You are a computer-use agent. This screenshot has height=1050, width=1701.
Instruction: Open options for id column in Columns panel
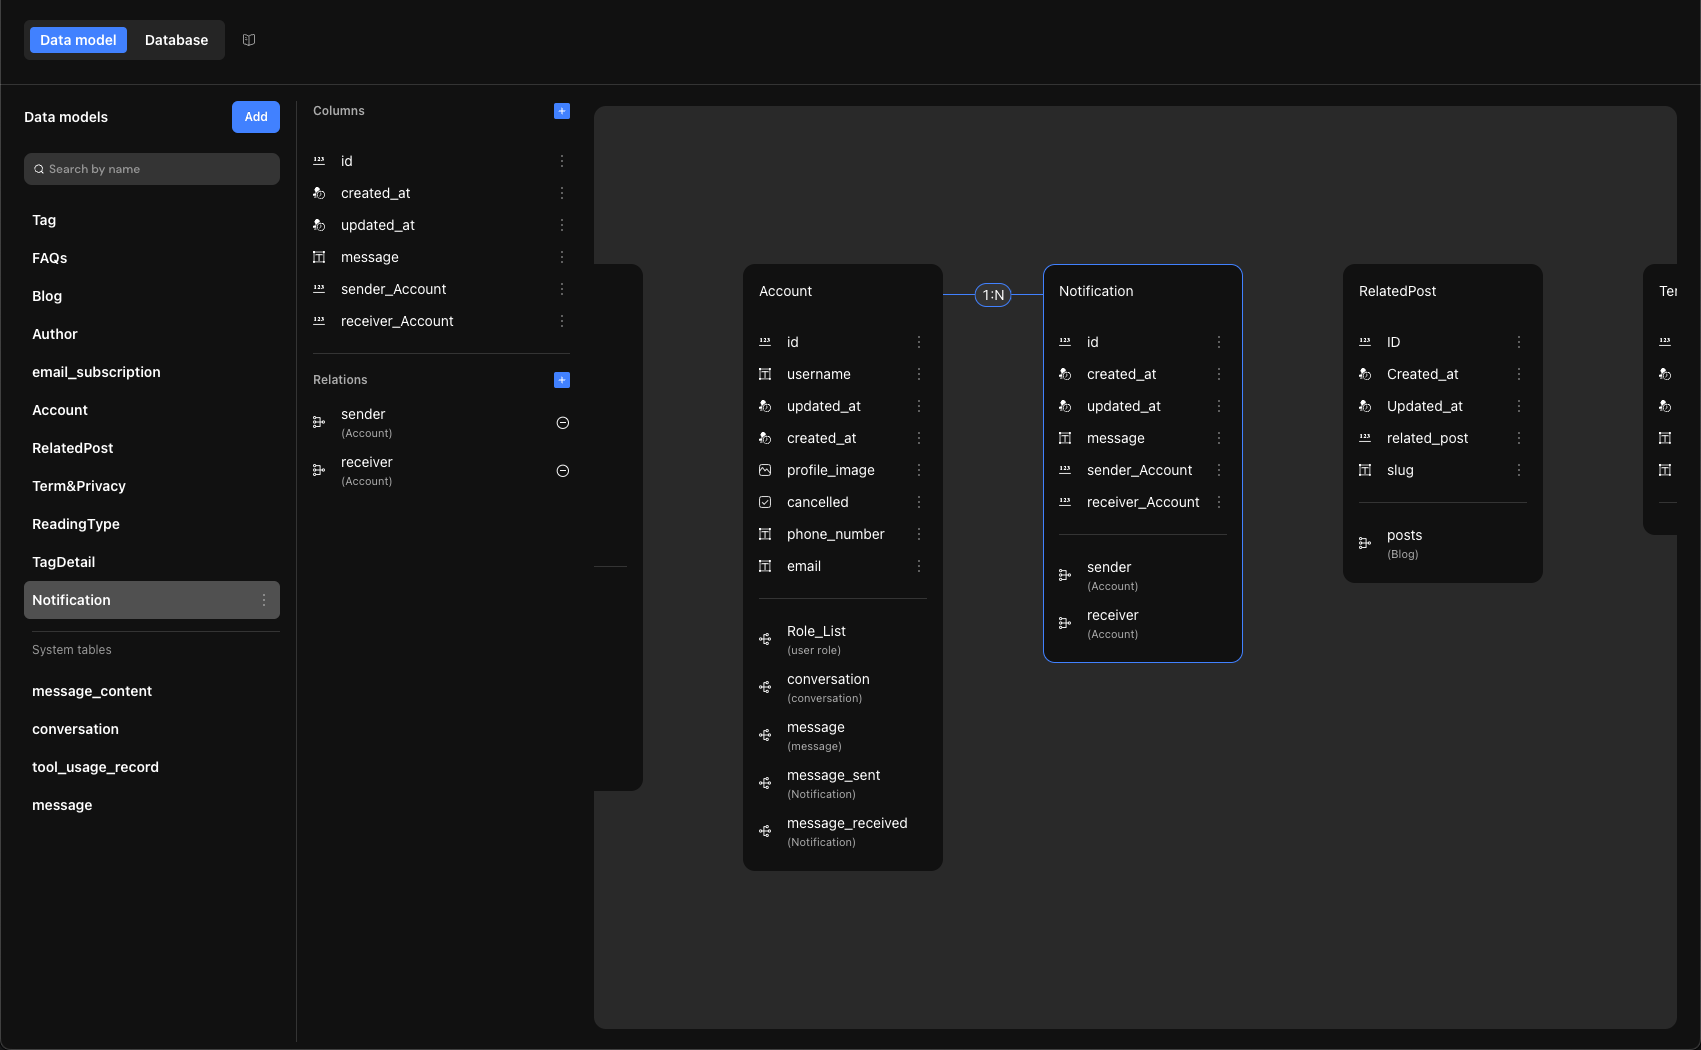[562, 161]
